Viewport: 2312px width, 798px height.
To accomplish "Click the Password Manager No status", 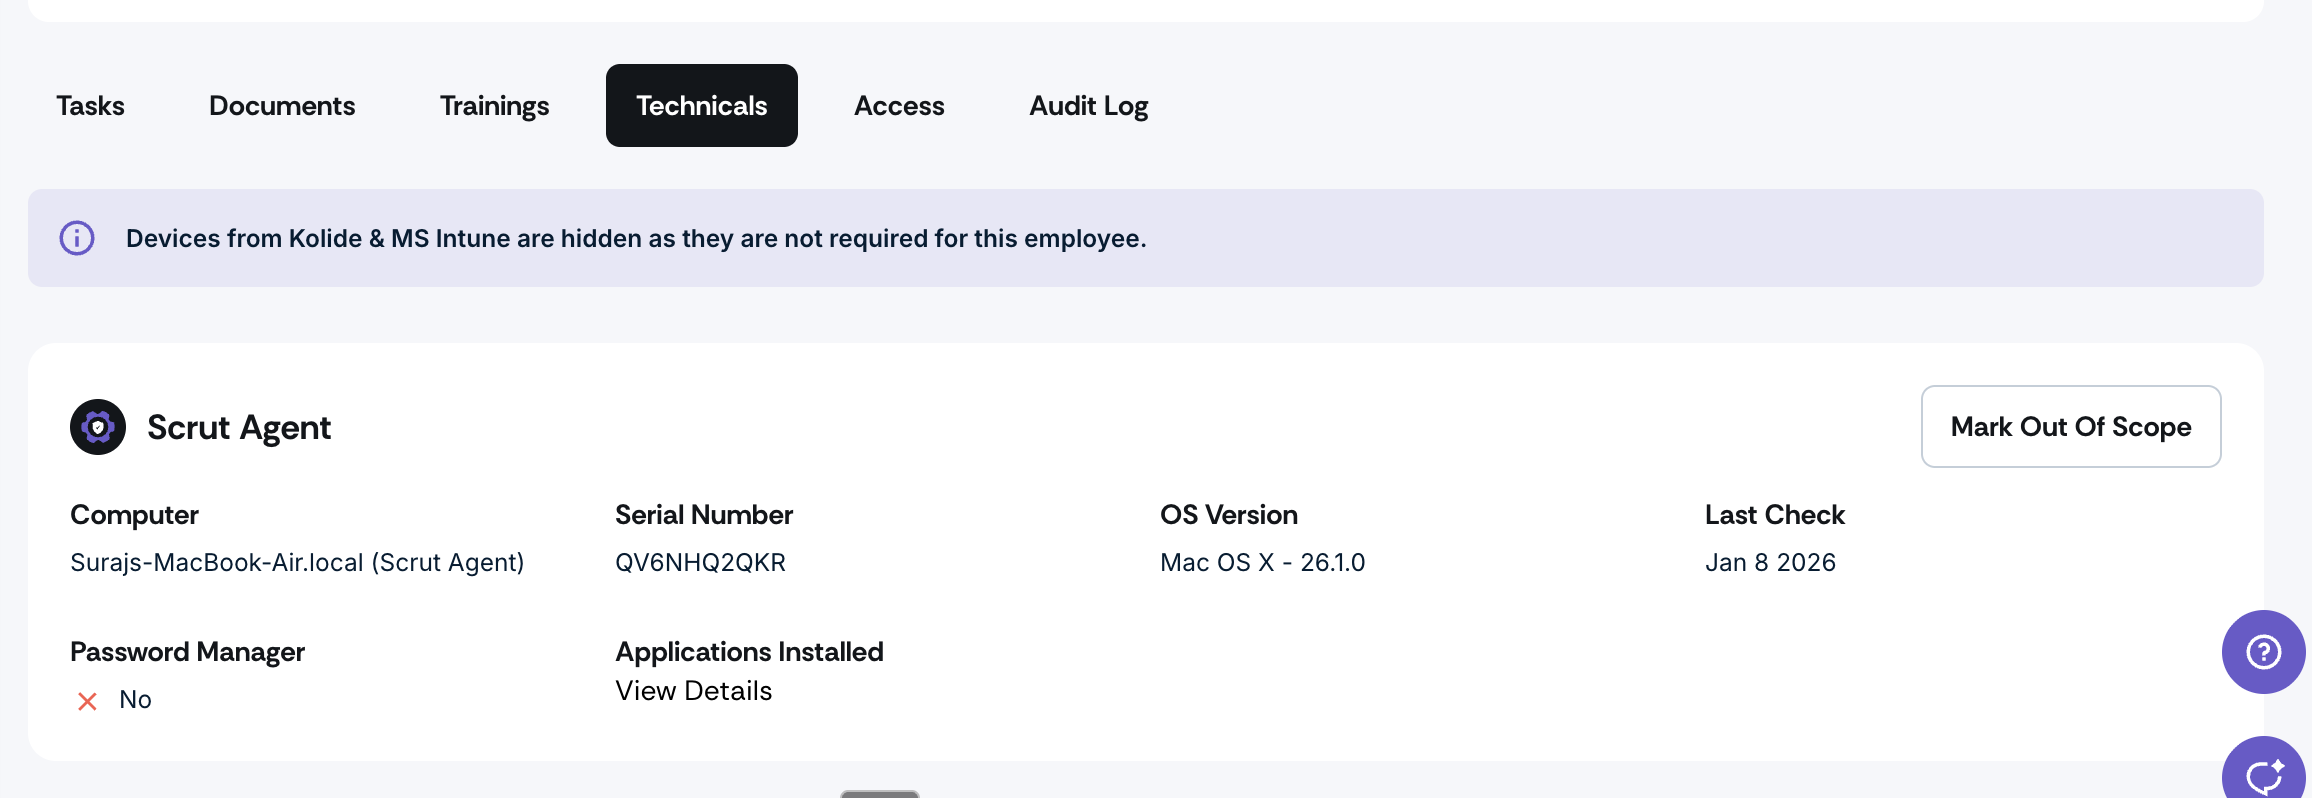I will [x=135, y=700].
